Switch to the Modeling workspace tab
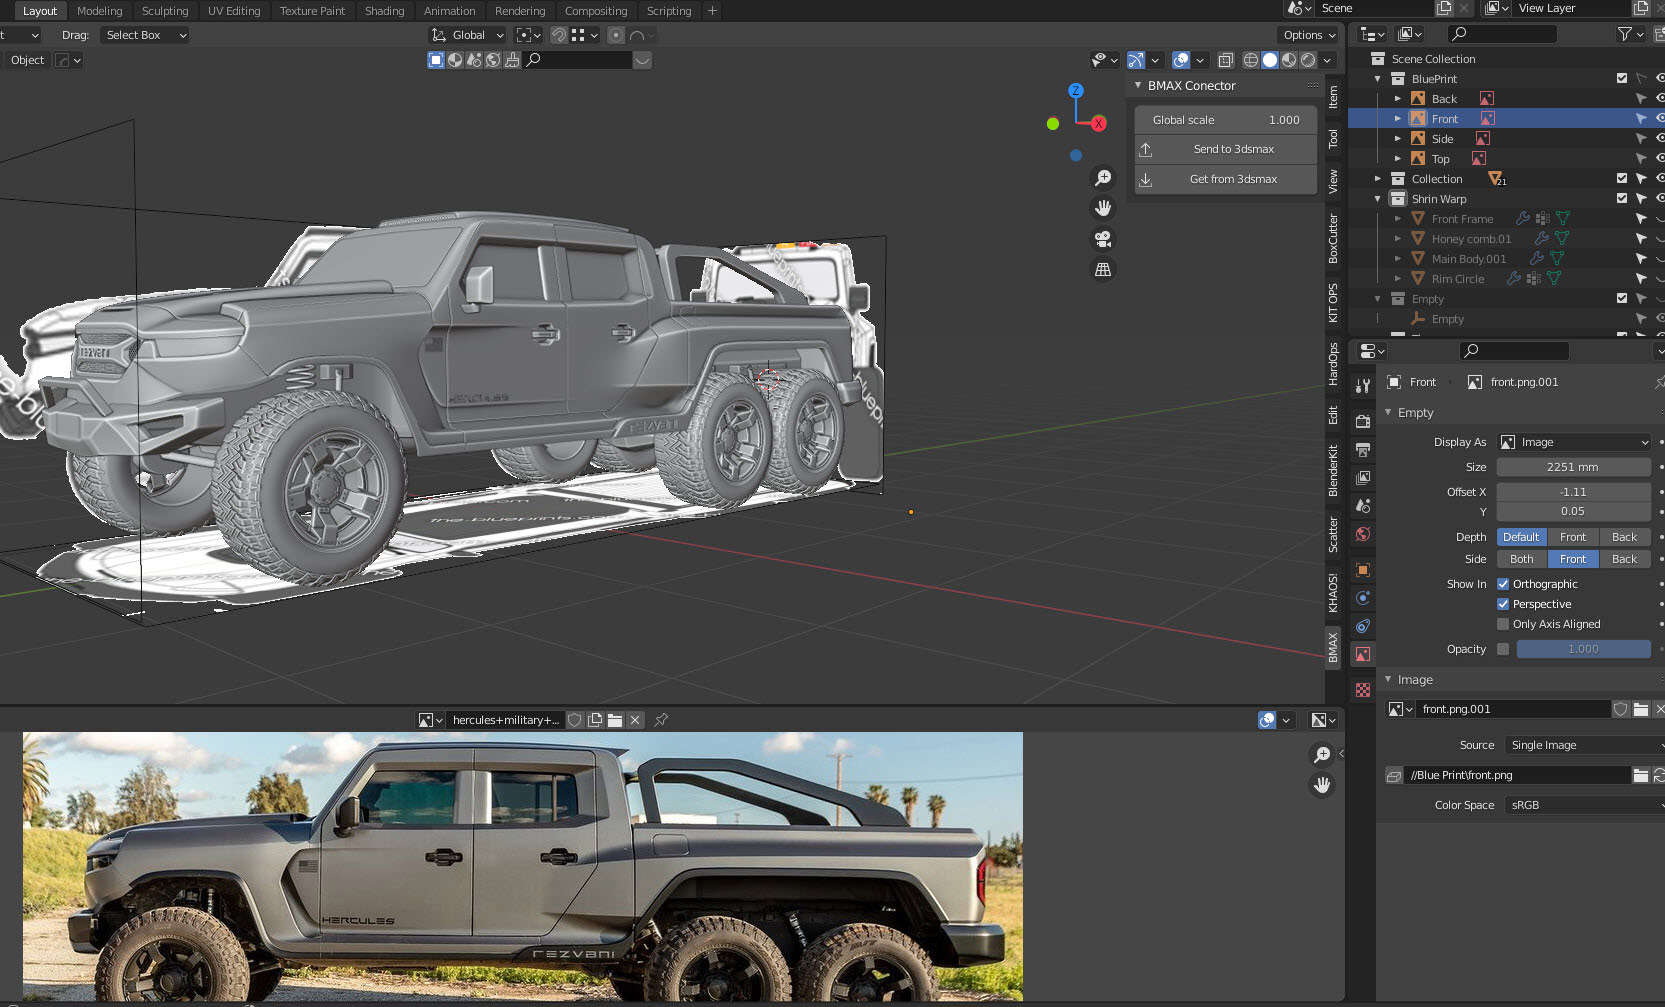Image resolution: width=1665 pixels, height=1007 pixels. click(x=99, y=11)
